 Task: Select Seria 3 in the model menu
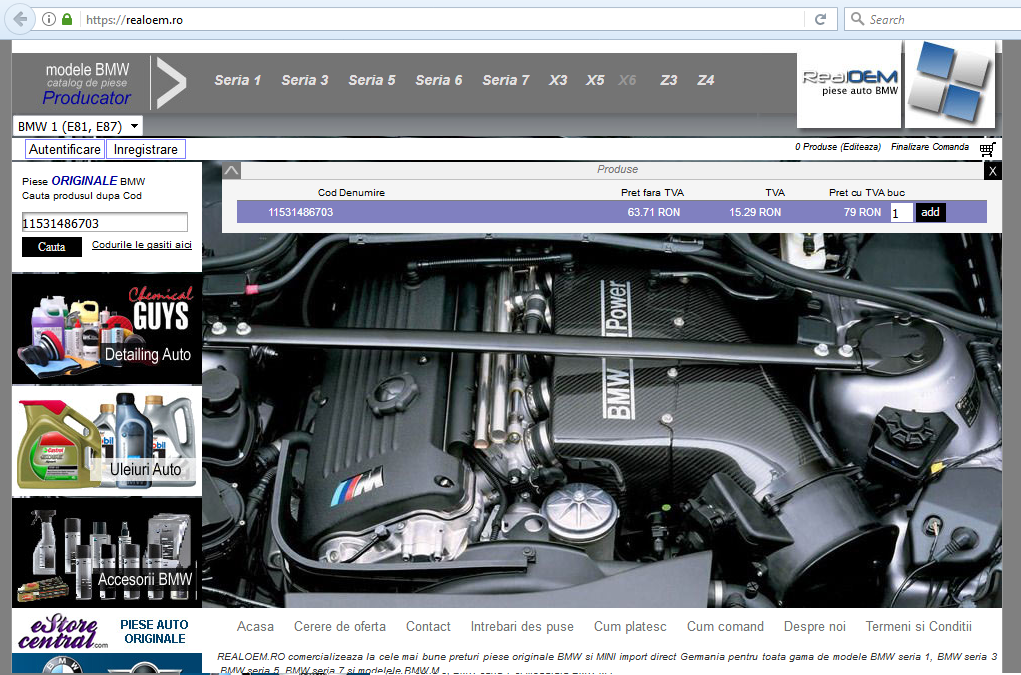(304, 80)
